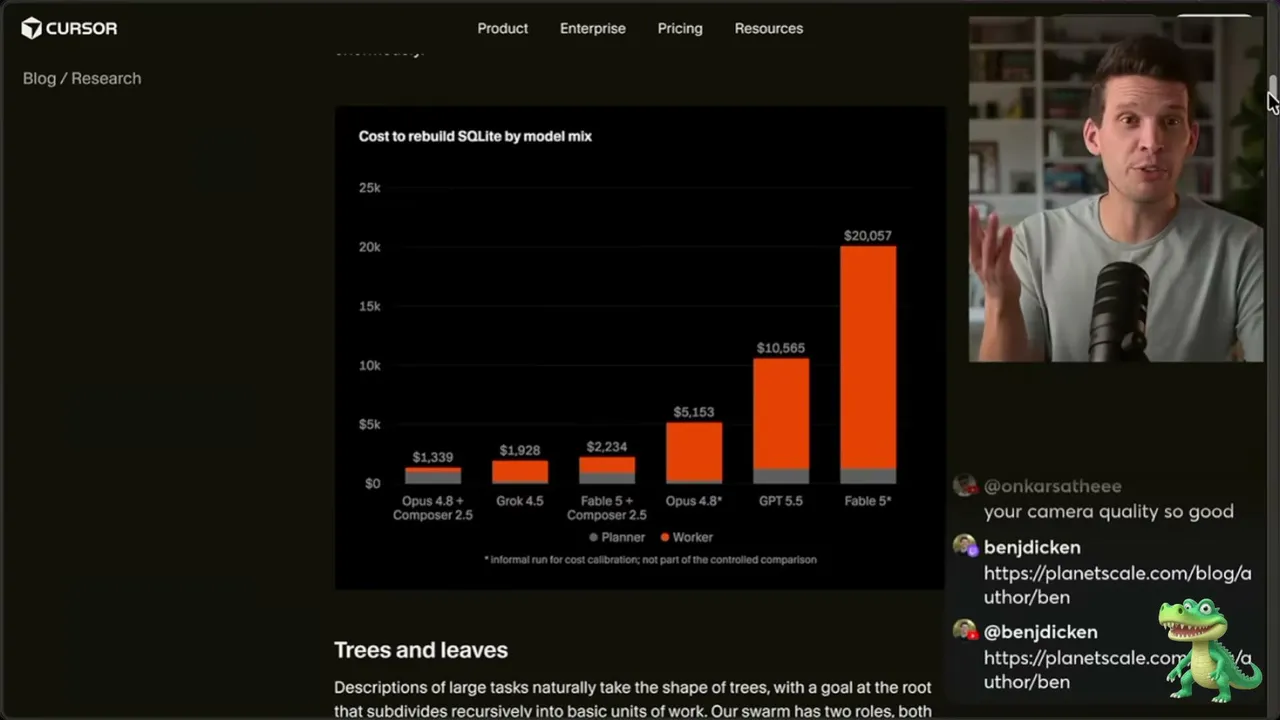Viewport: 1280px width, 720px height.
Task: Click the avatar beside benjdicken without @
Action: point(965,546)
